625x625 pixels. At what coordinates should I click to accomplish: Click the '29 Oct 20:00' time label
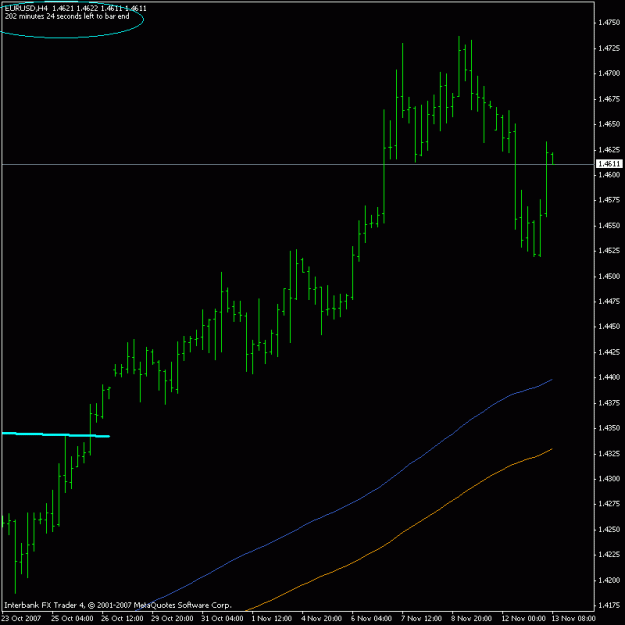pyautogui.click(x=173, y=618)
